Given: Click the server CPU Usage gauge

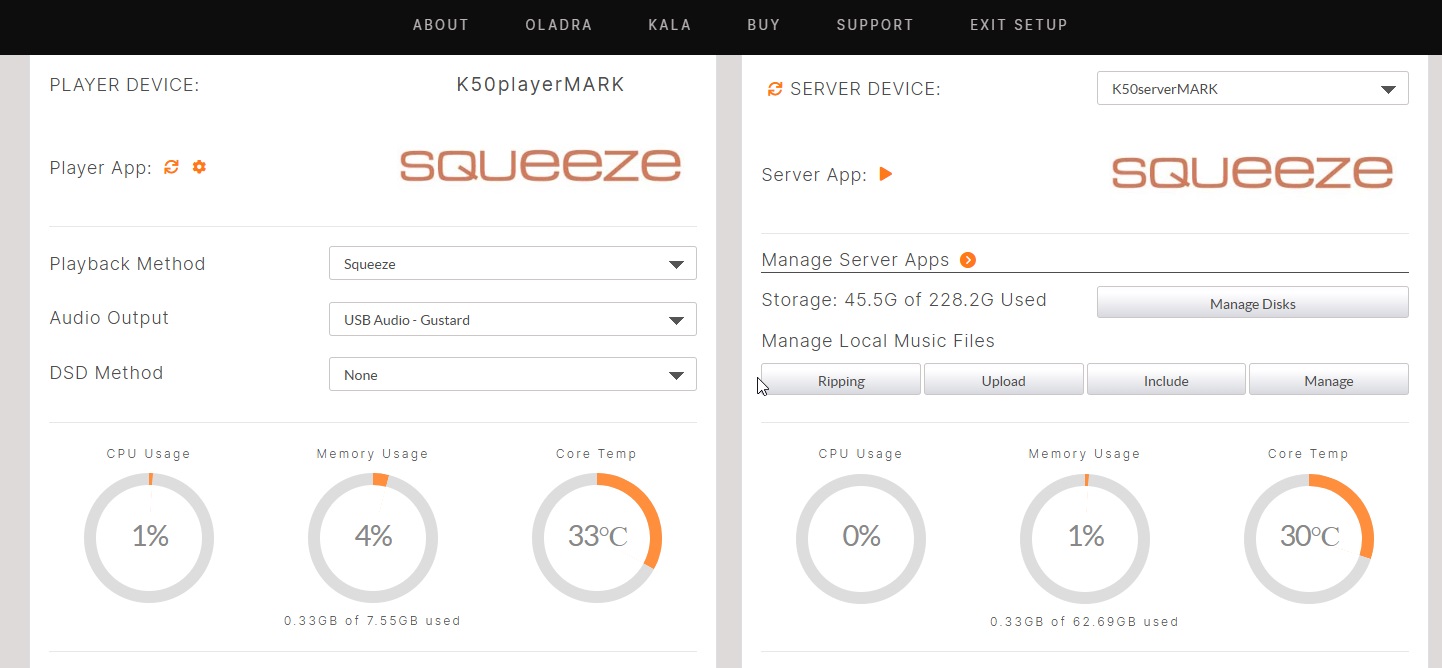Looking at the screenshot, I should coord(861,537).
